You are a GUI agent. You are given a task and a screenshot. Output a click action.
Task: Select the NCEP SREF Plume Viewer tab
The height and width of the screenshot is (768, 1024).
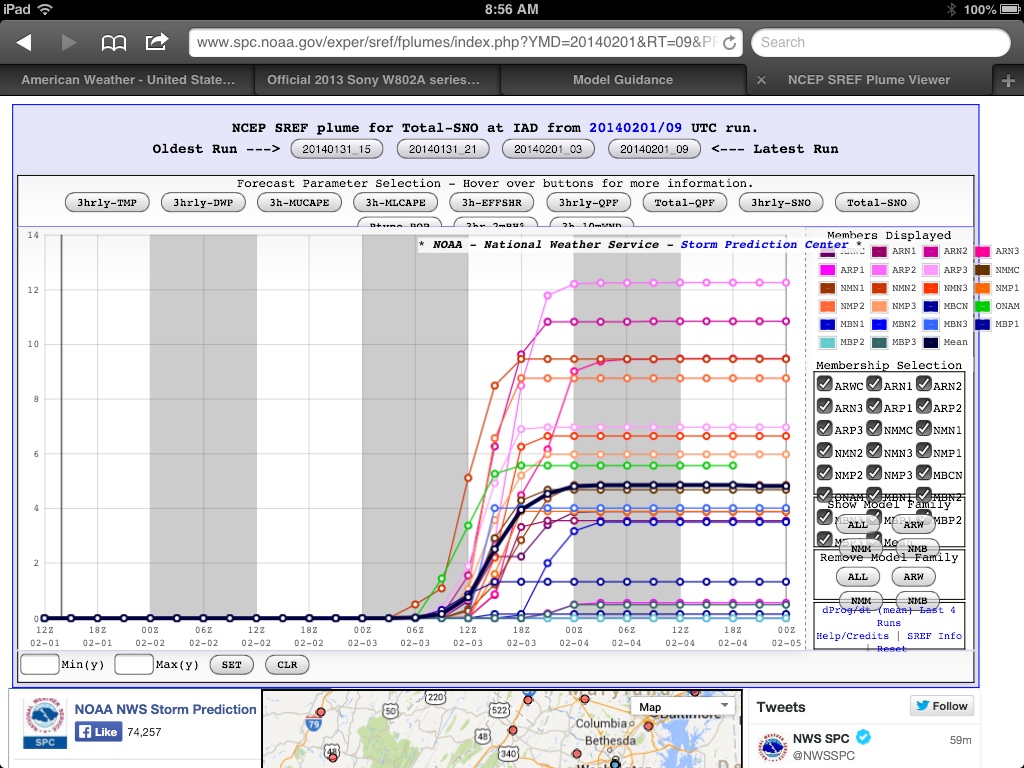[869, 80]
